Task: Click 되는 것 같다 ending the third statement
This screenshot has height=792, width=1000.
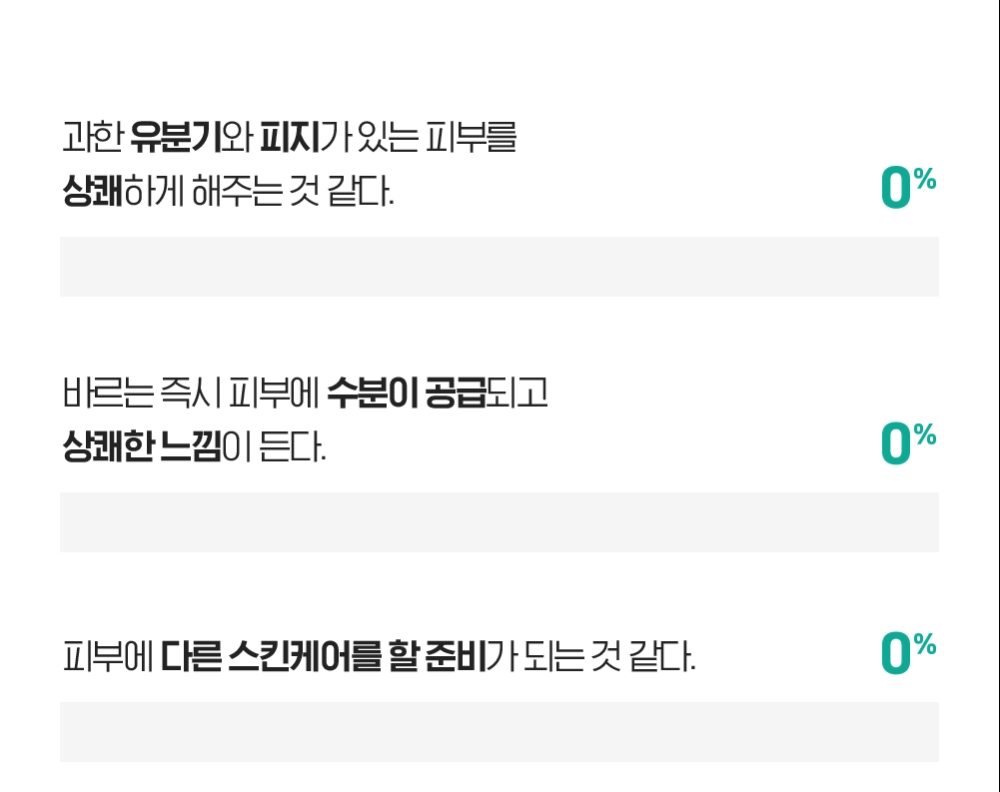Action: tap(606, 656)
